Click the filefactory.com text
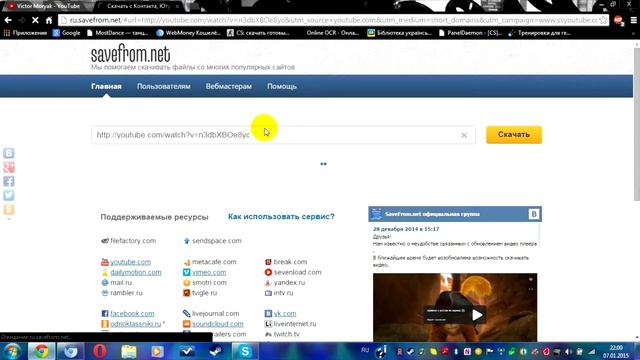Image resolution: width=640 pixels, height=360 pixels. 133,241
